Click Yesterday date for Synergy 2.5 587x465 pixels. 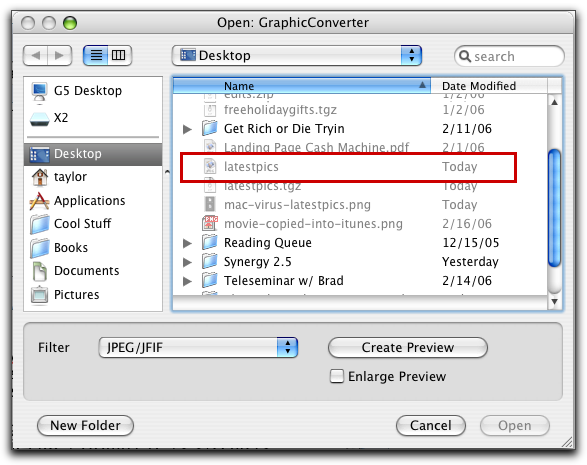click(470, 262)
